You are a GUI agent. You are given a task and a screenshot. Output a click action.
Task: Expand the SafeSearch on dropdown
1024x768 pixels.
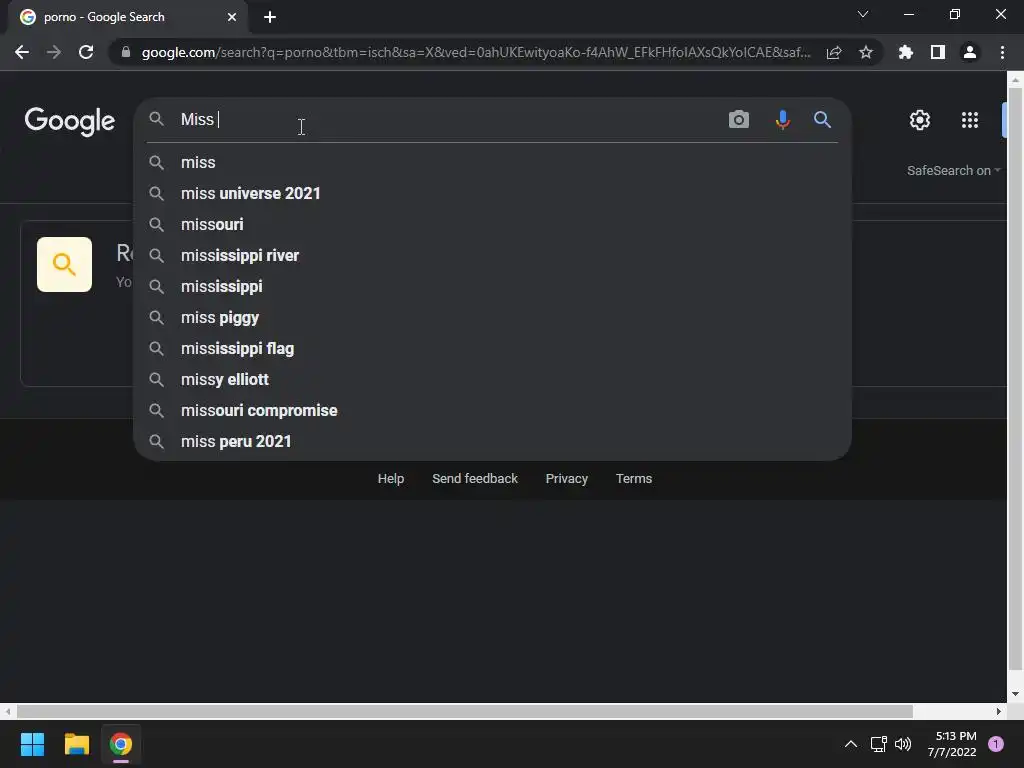953,170
